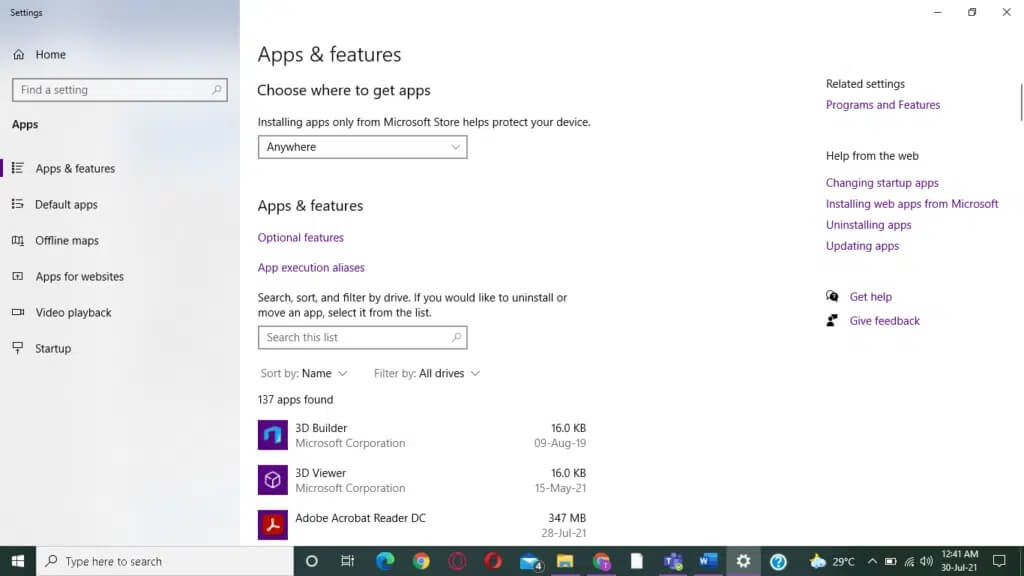Open Apps for websites page
The image size is (1024, 576).
(79, 276)
